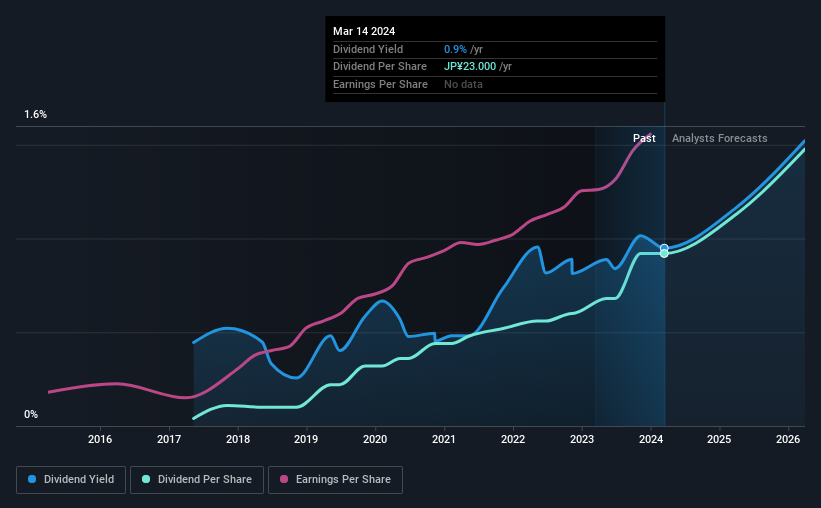Click the JP¥23.000 dividend per share value
Screen dimensions: 821x508
[x=470, y=67]
